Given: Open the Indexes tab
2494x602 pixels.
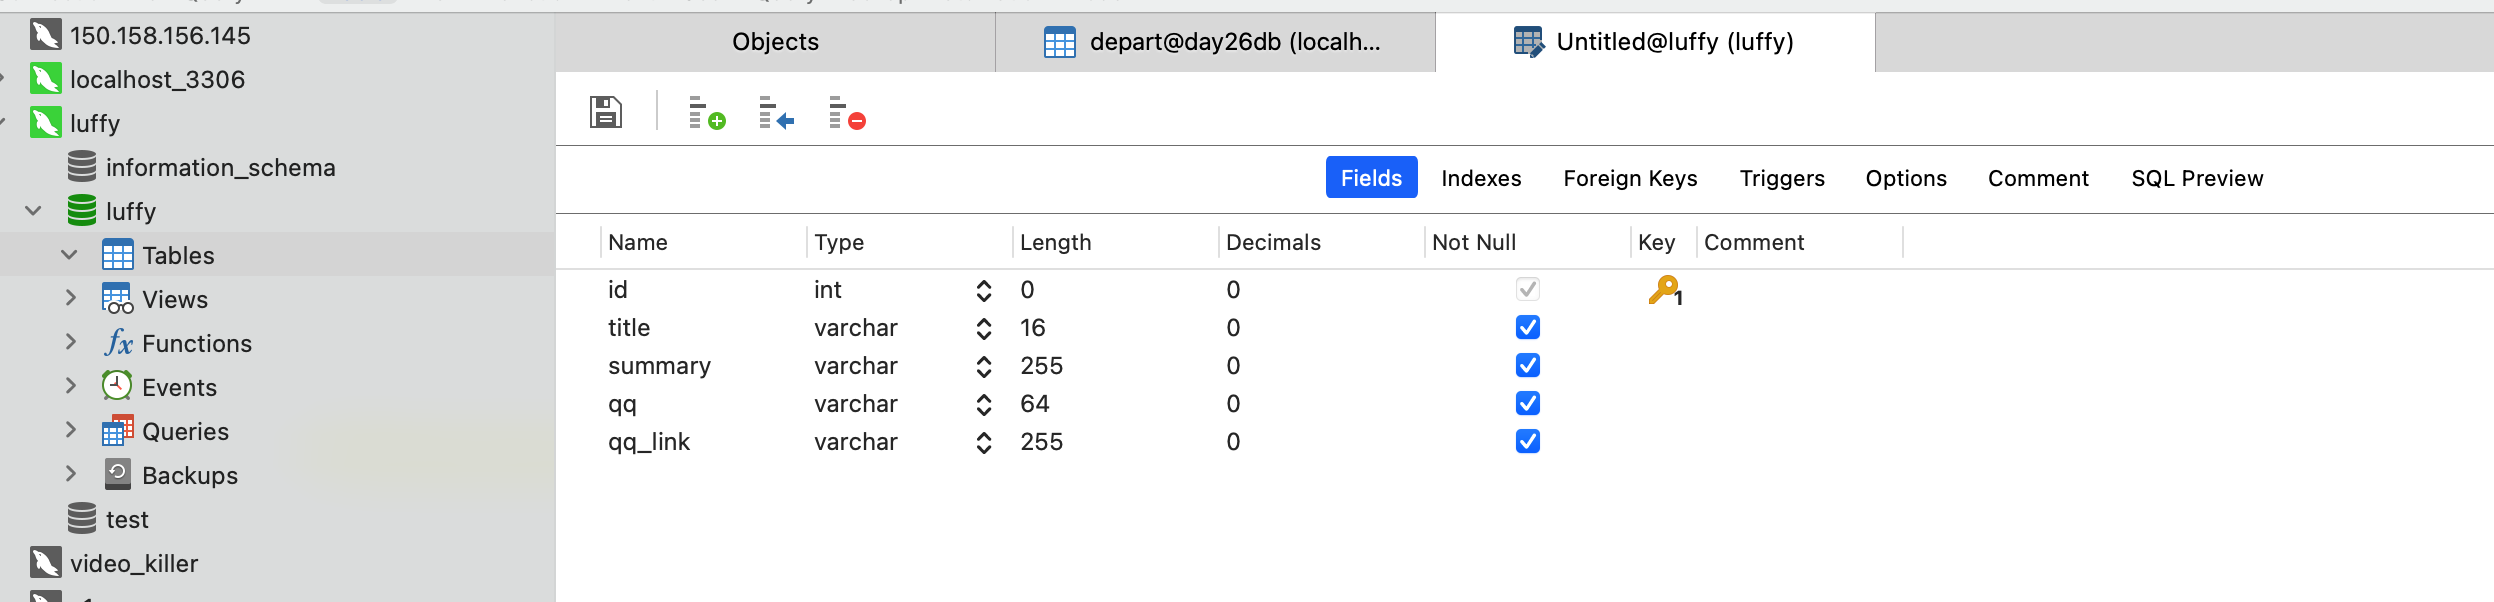Looking at the screenshot, I should pyautogui.click(x=1481, y=178).
